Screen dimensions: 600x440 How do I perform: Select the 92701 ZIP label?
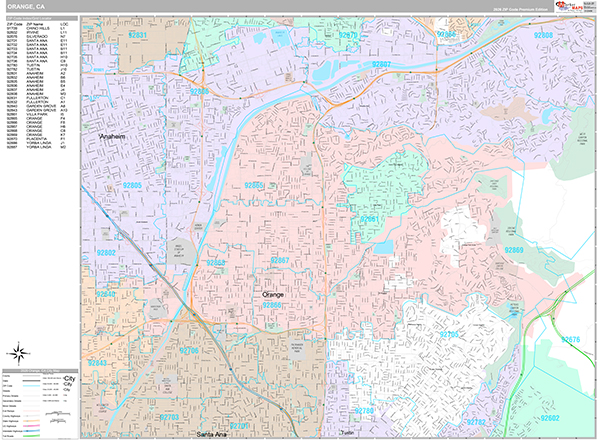(239, 426)
